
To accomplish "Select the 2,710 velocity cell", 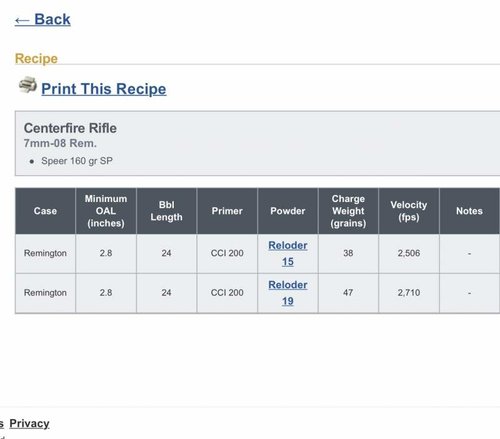I will point(409,293).
